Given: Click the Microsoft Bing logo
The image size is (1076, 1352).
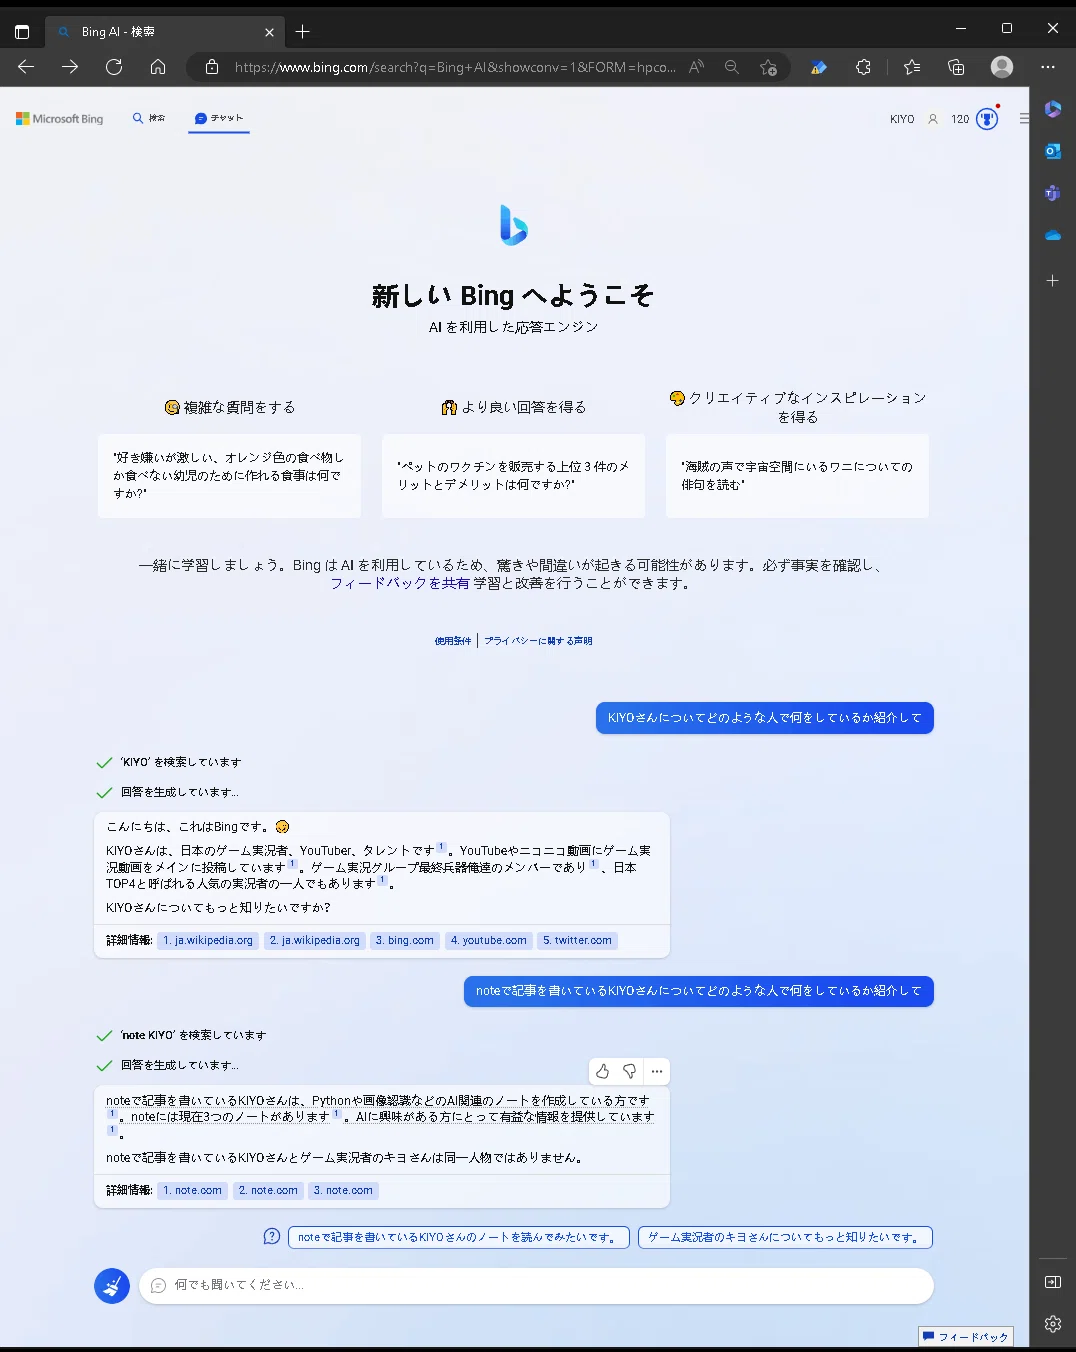Looking at the screenshot, I should (x=60, y=118).
